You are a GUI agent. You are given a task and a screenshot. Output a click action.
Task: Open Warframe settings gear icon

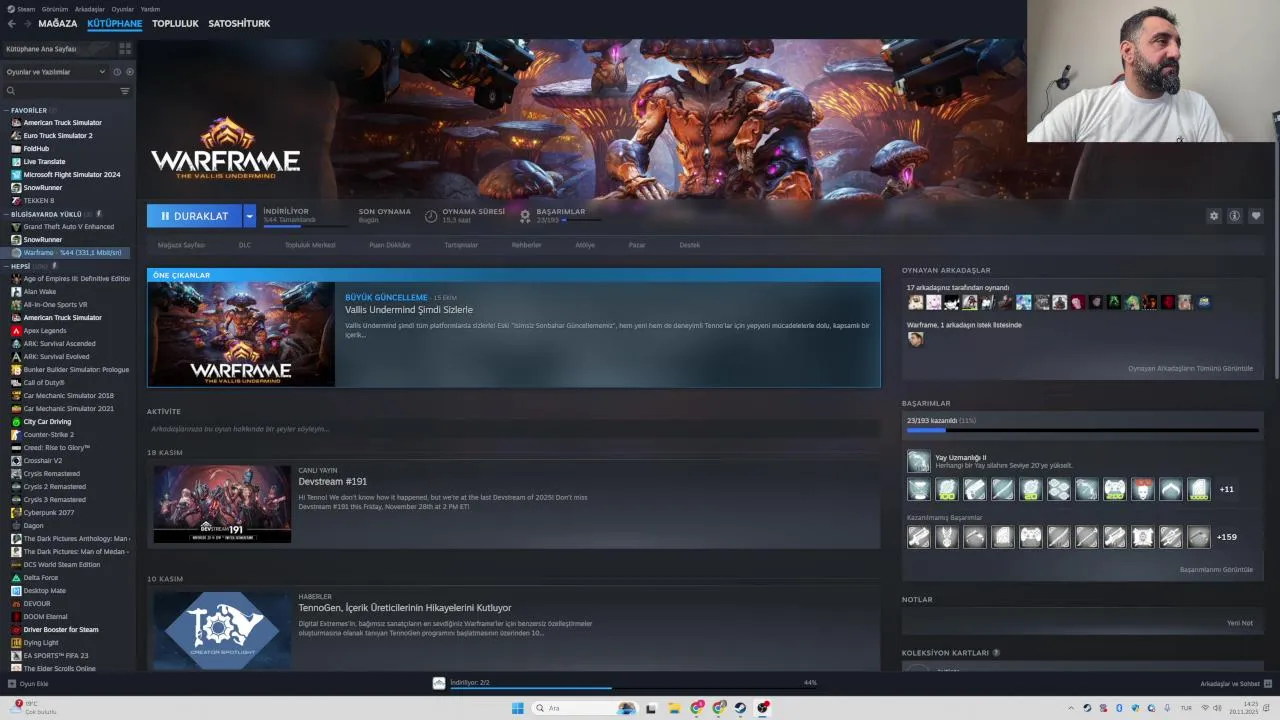click(x=1214, y=216)
